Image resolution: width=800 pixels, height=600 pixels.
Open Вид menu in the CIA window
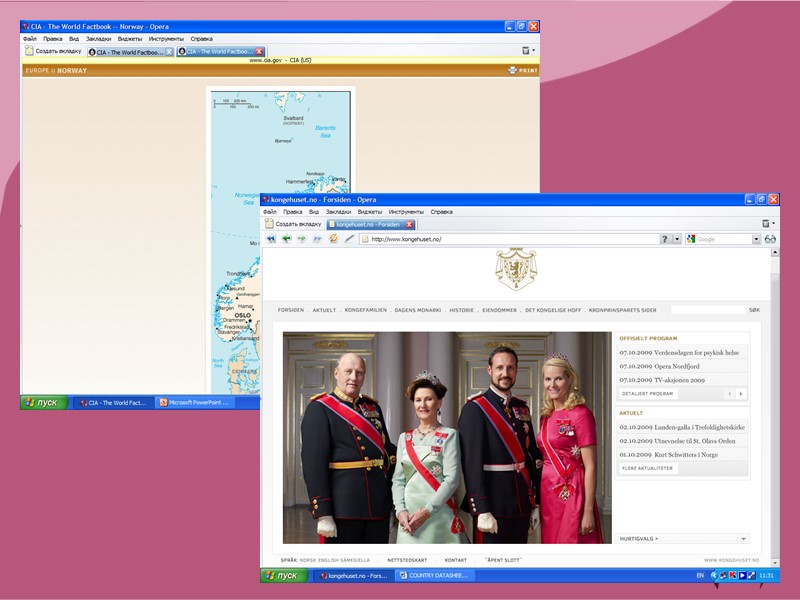coord(74,39)
